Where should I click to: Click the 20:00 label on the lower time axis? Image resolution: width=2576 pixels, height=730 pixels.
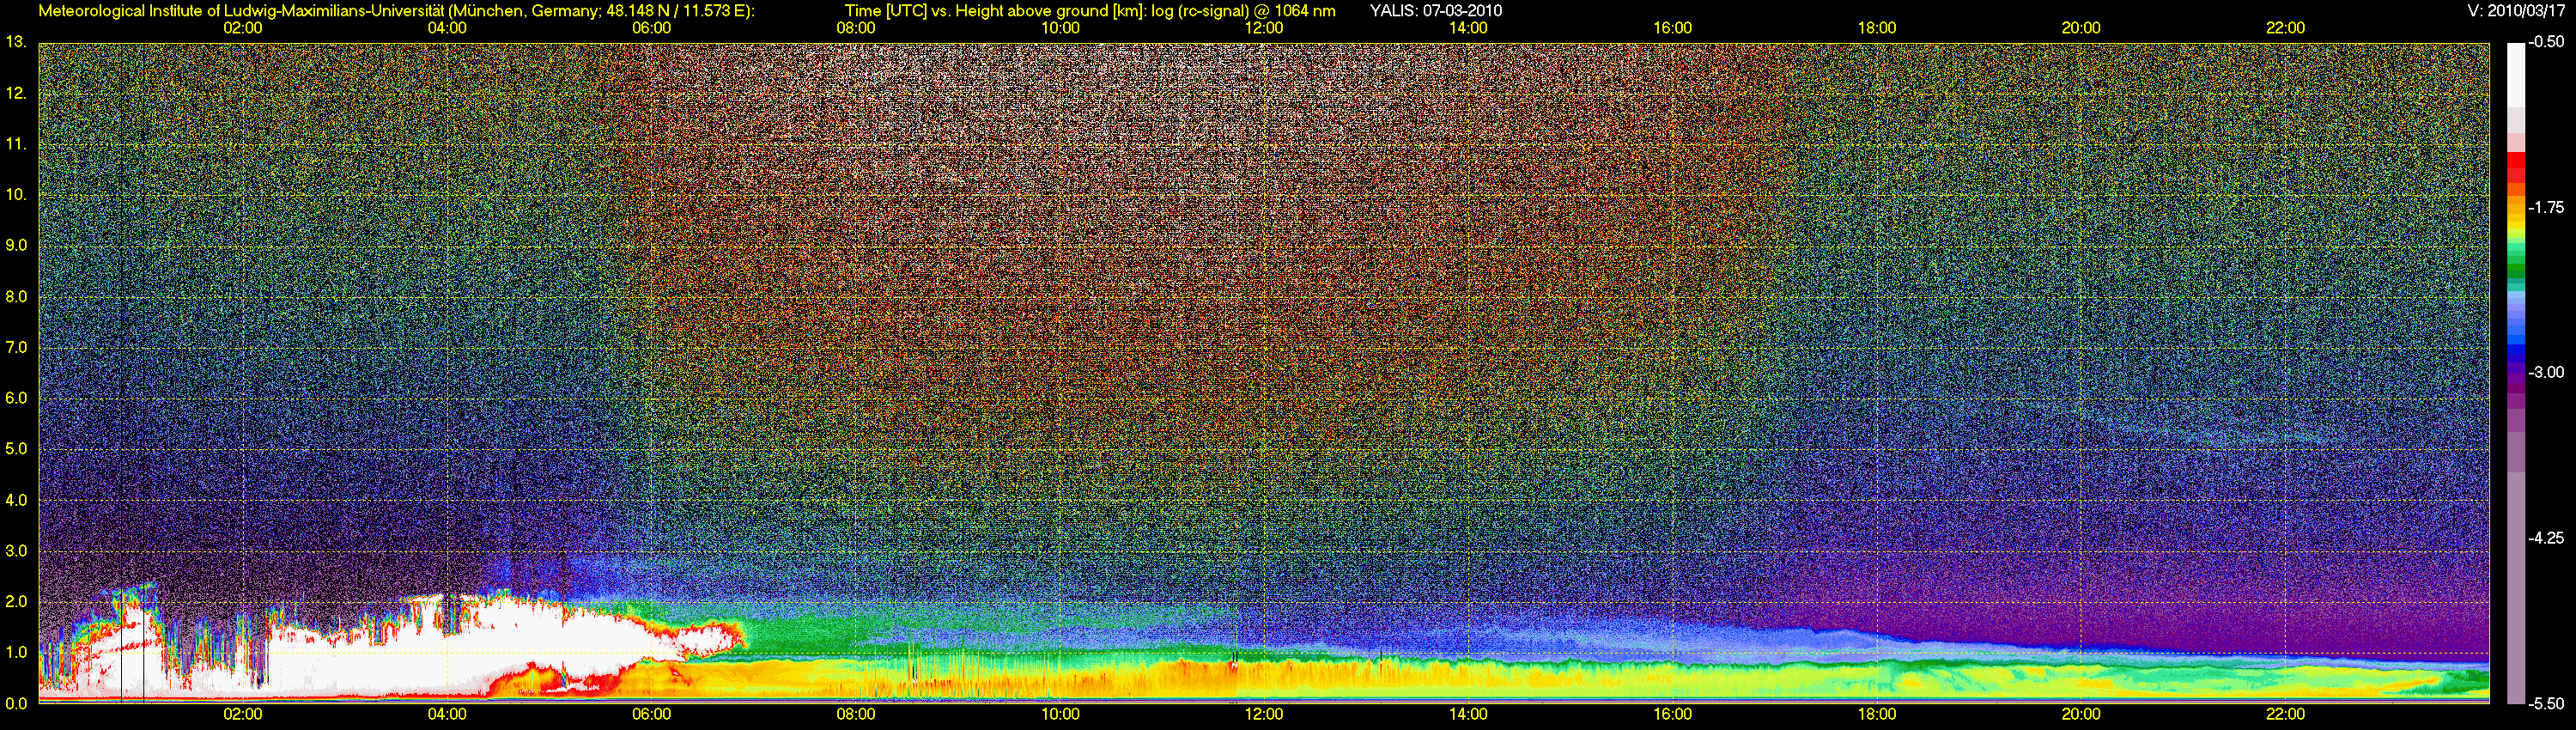click(2081, 714)
